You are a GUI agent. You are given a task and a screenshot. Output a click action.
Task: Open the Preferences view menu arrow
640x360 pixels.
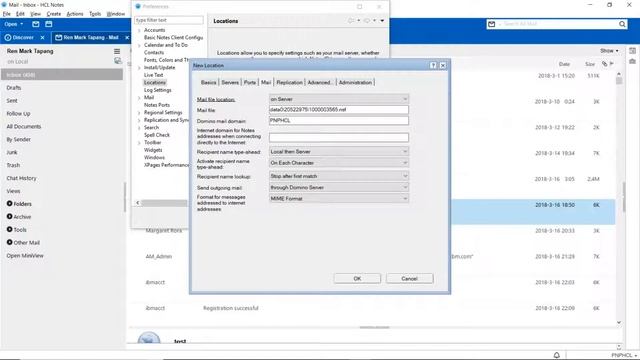(x=382, y=20)
